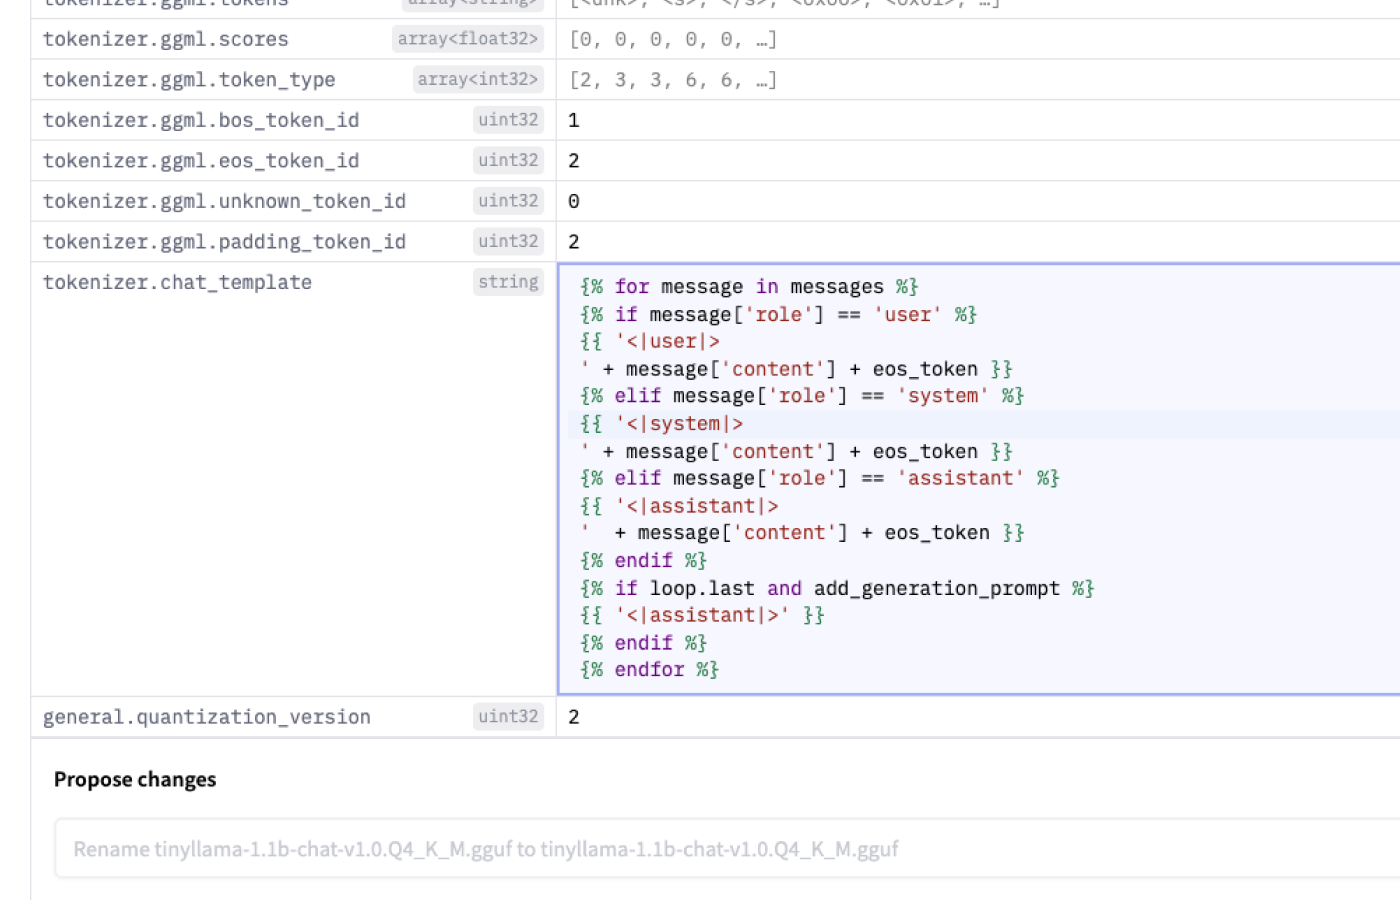The image size is (1400, 900).
Task: Place cursor on the '<|system|>' template line
Action: pos(680,424)
